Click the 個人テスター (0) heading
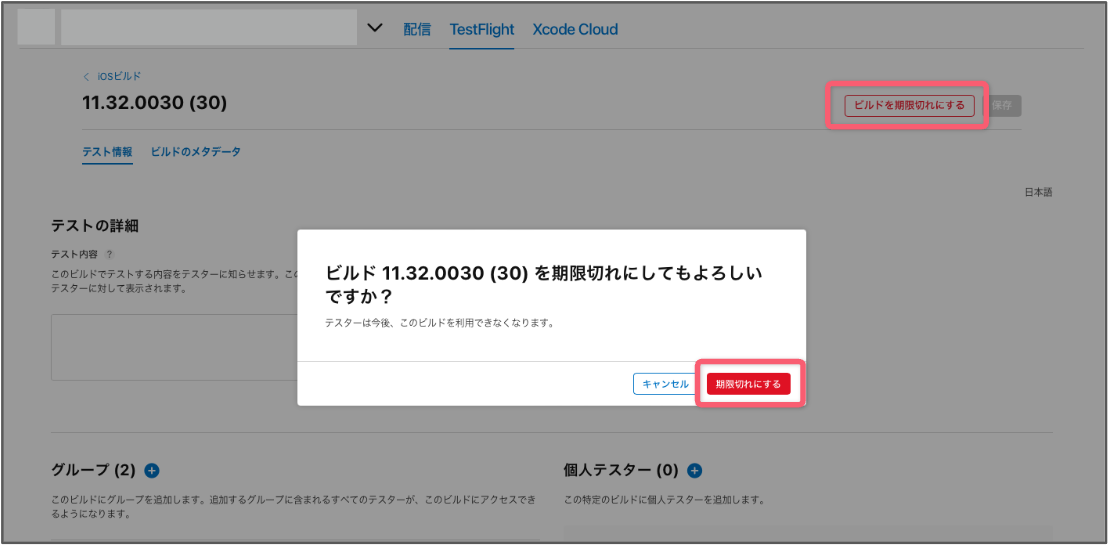The height and width of the screenshot is (547, 1109). click(621, 470)
